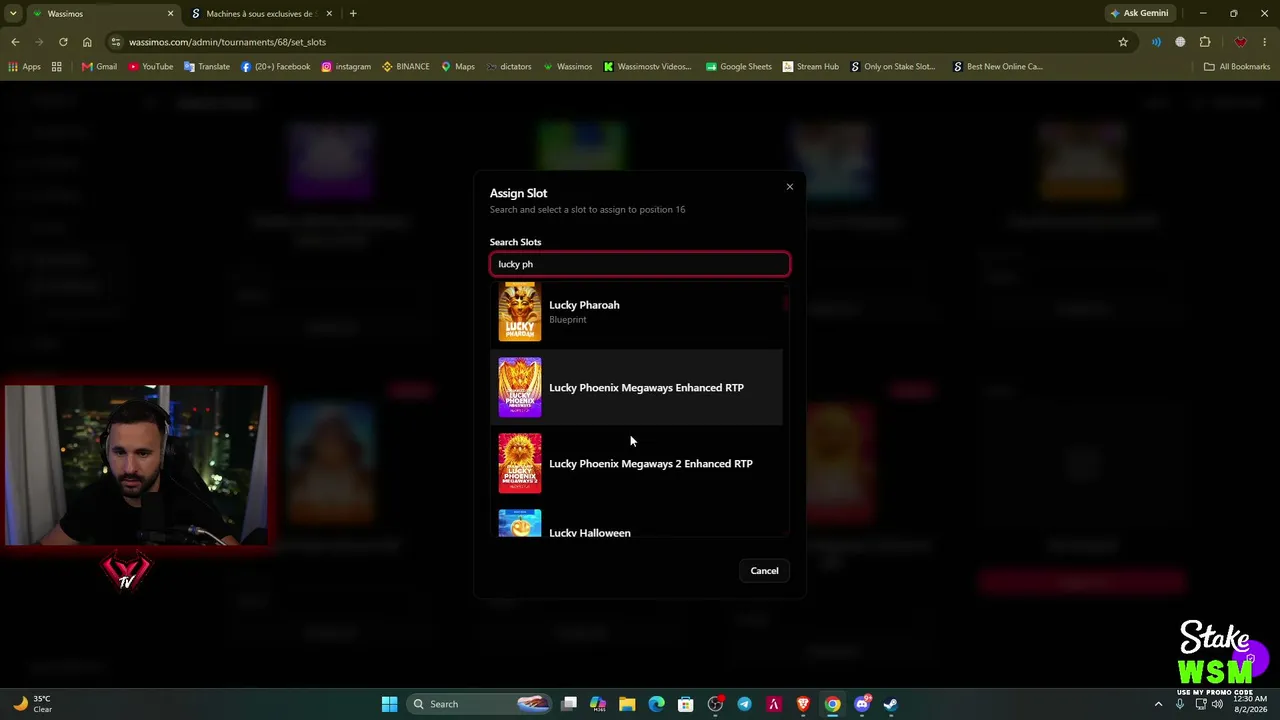Bookmark this page with the star

click(x=1123, y=42)
